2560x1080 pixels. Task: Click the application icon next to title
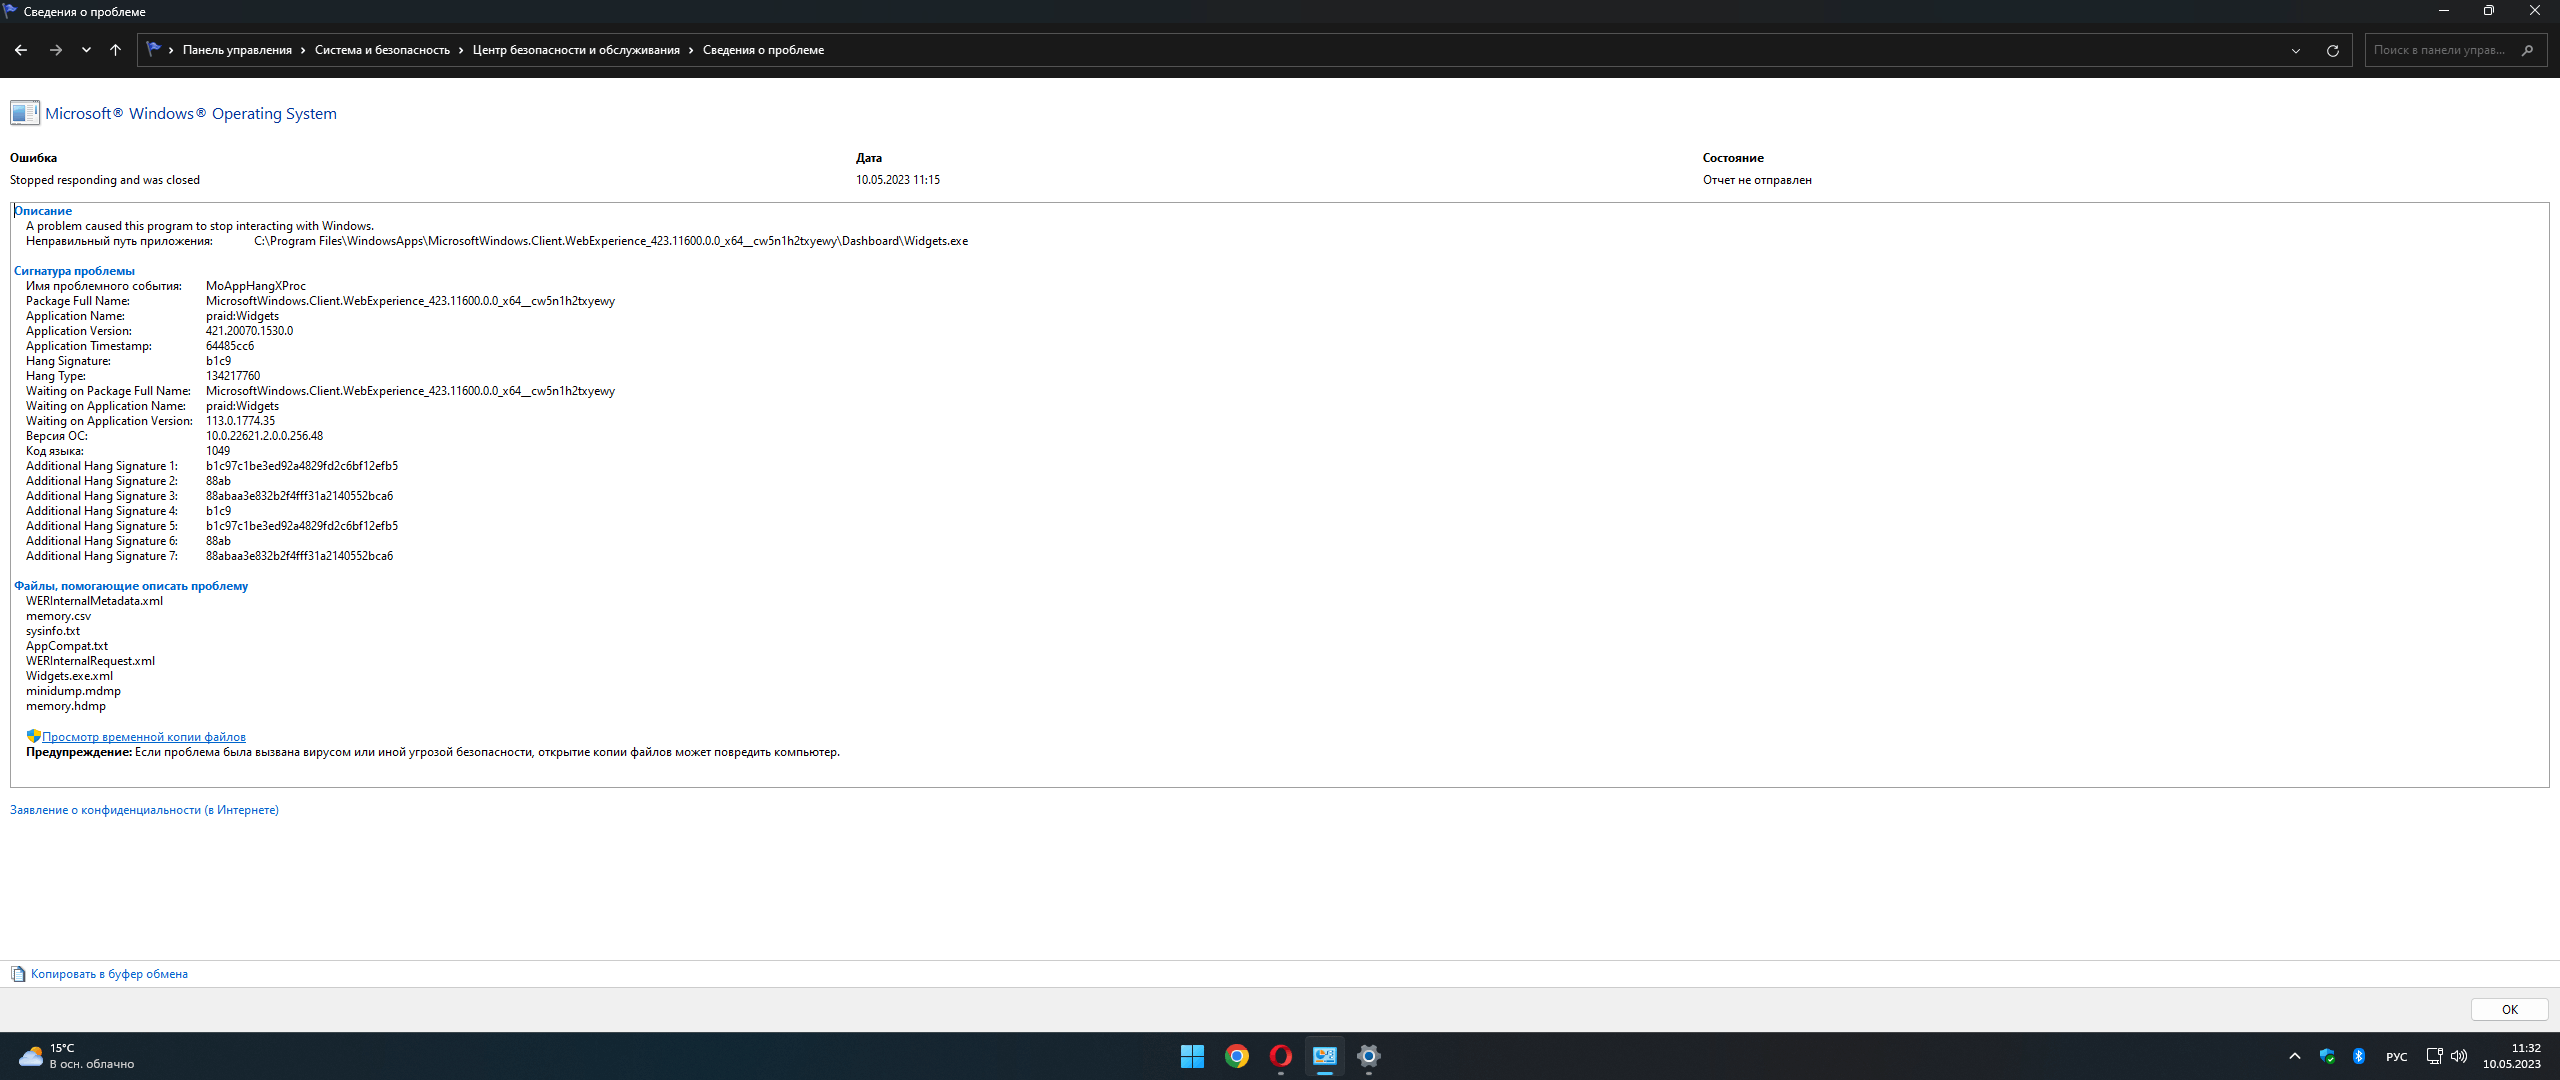25,113
